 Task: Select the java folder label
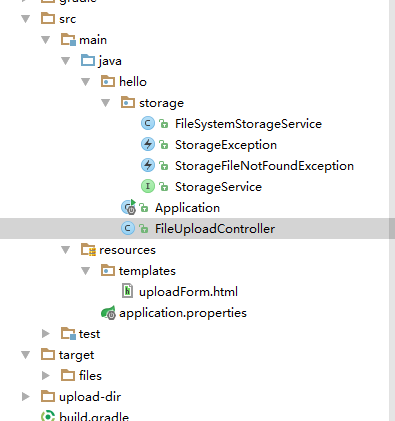pyautogui.click(x=110, y=61)
